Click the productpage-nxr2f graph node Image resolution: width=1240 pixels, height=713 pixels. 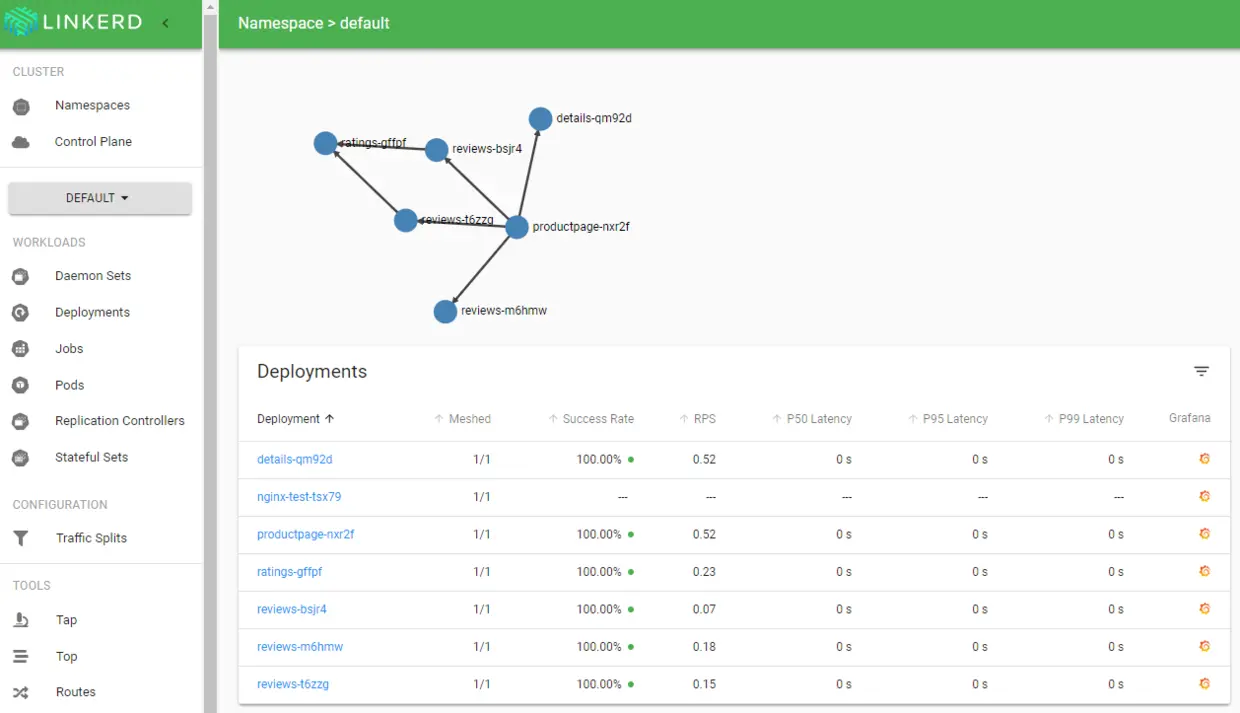coord(516,227)
